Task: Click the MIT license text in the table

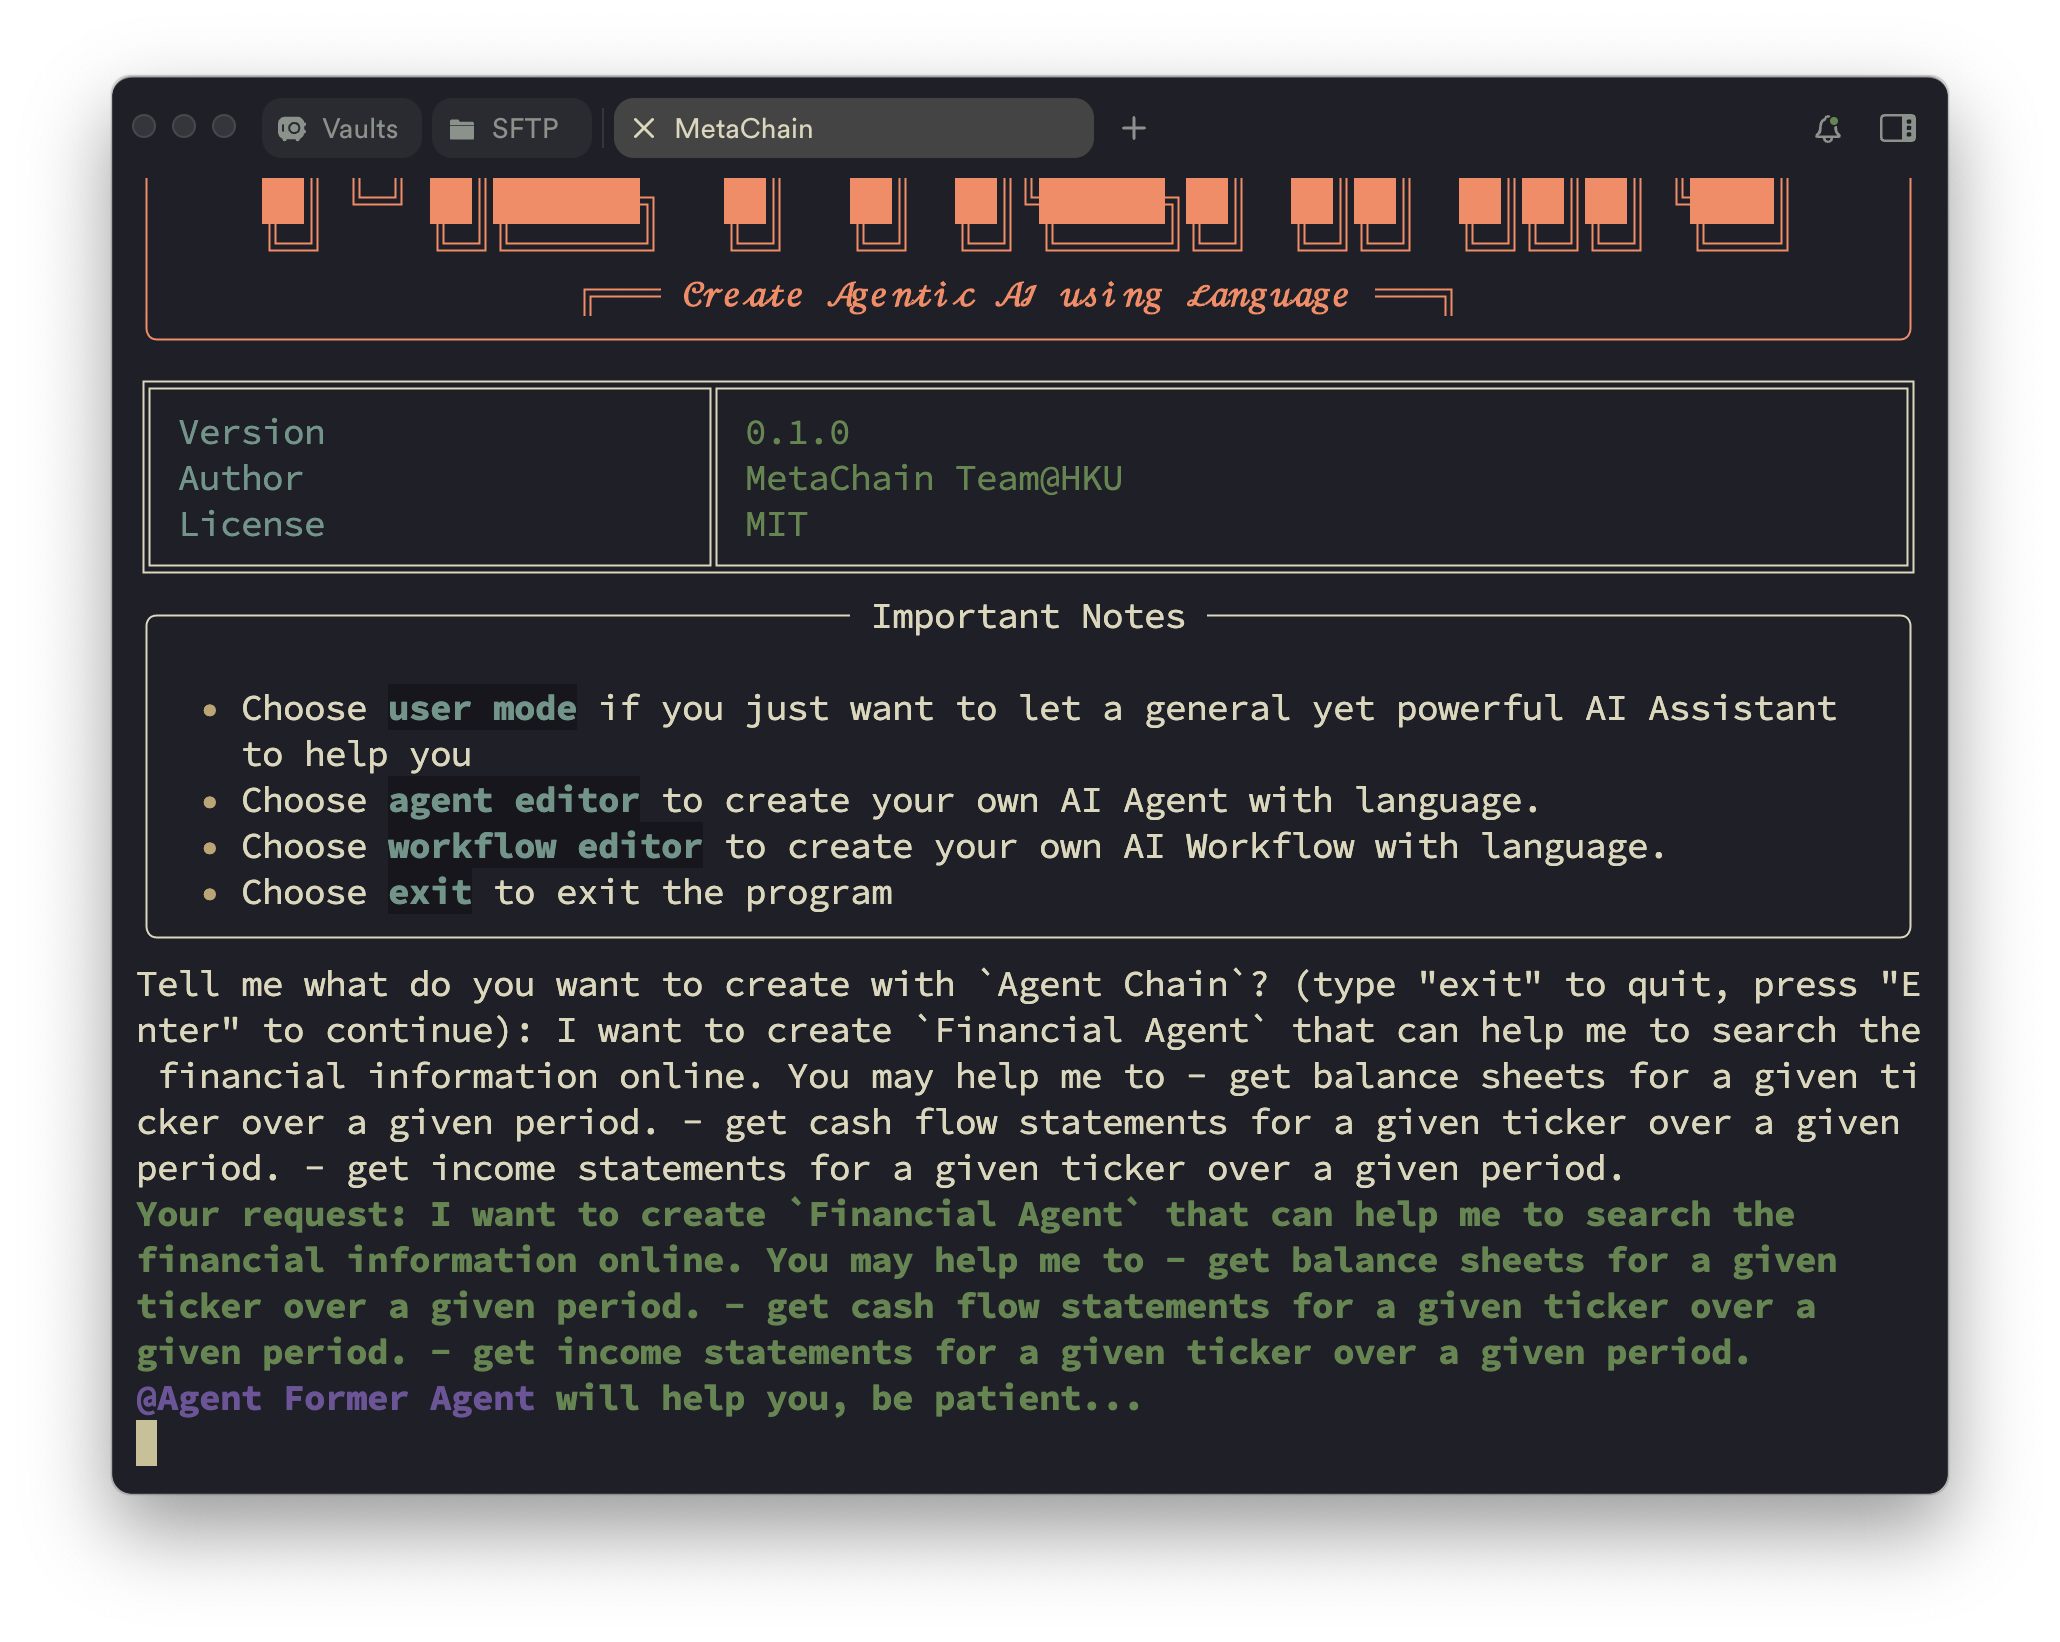Action: coord(776,523)
